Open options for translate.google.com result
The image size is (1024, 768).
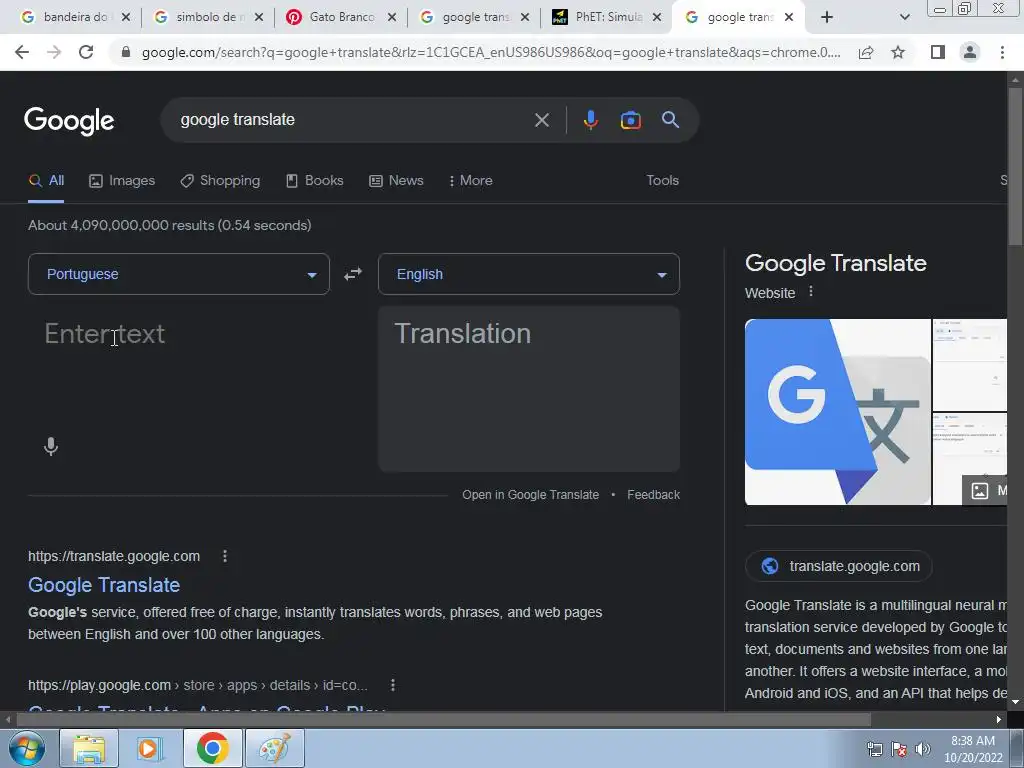click(225, 556)
